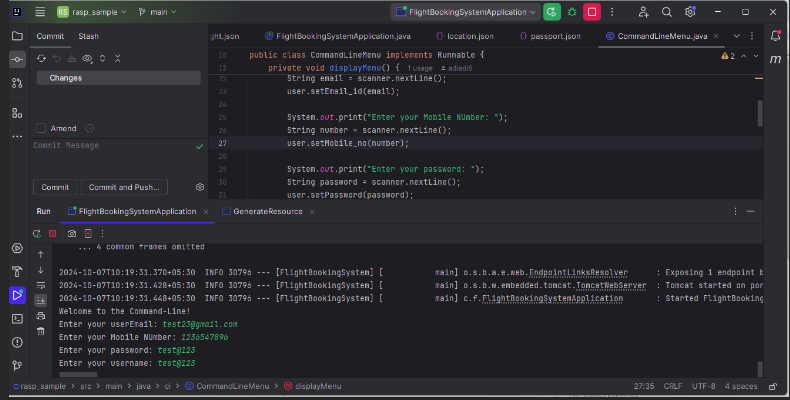
Task: Click in the Commit Message field
Action: (x=119, y=159)
